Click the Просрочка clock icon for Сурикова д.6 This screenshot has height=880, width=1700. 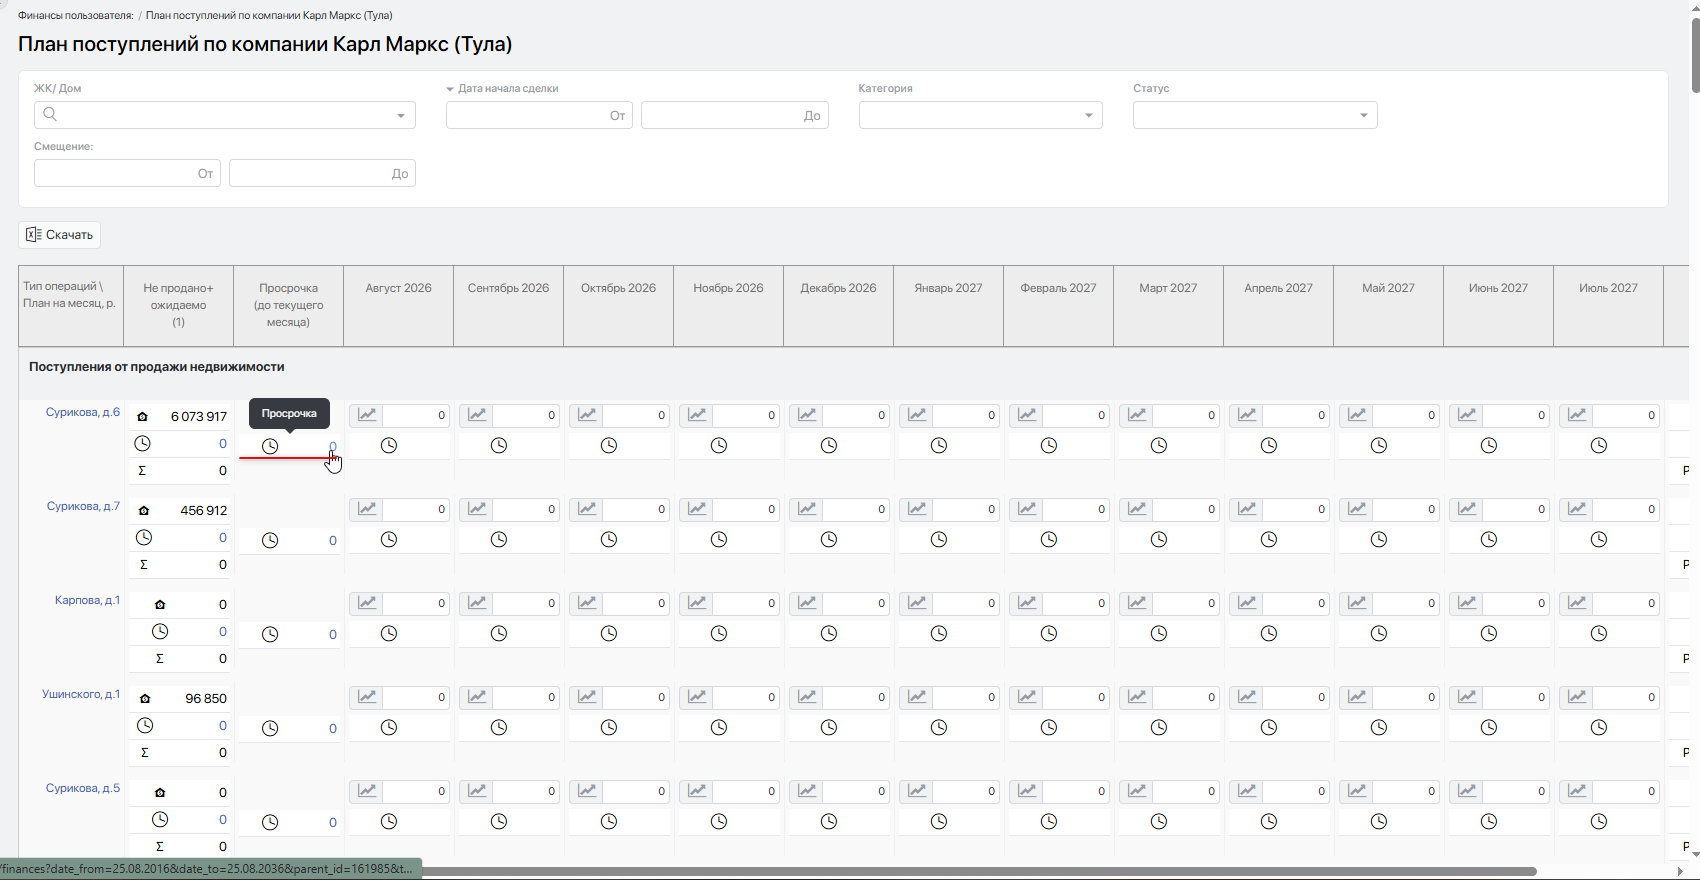(270, 446)
